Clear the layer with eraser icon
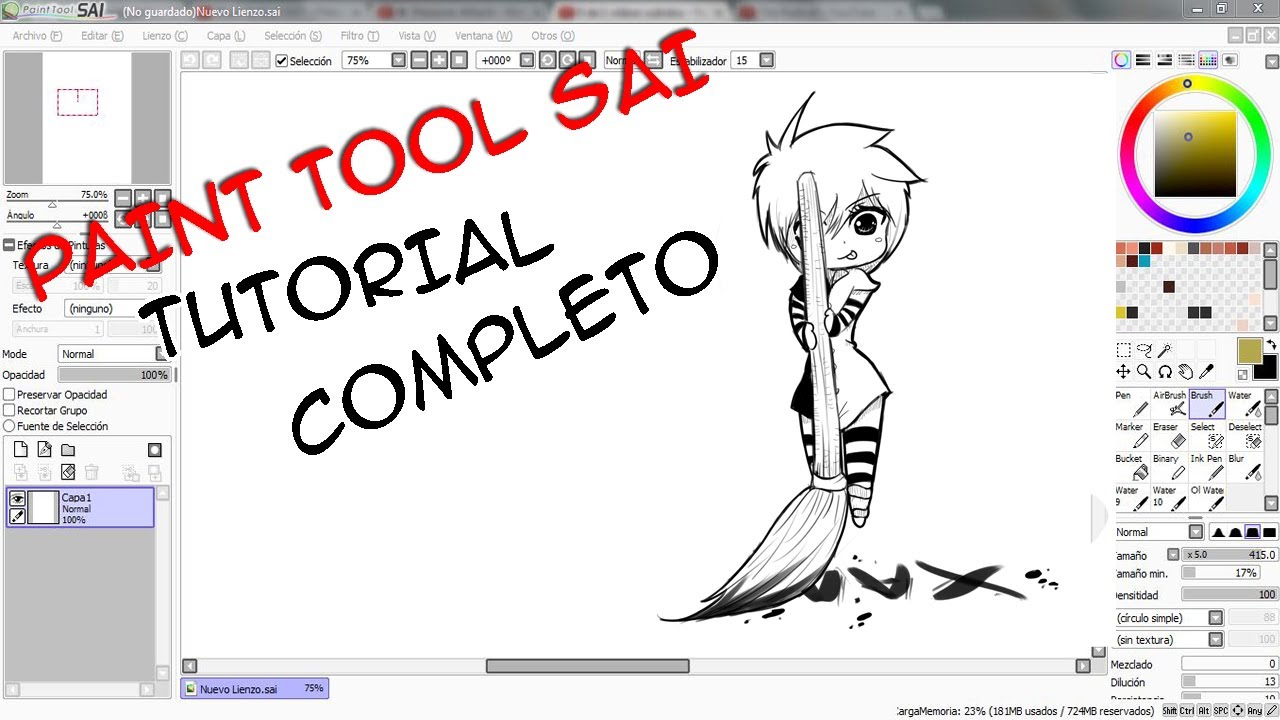 (x=68, y=472)
